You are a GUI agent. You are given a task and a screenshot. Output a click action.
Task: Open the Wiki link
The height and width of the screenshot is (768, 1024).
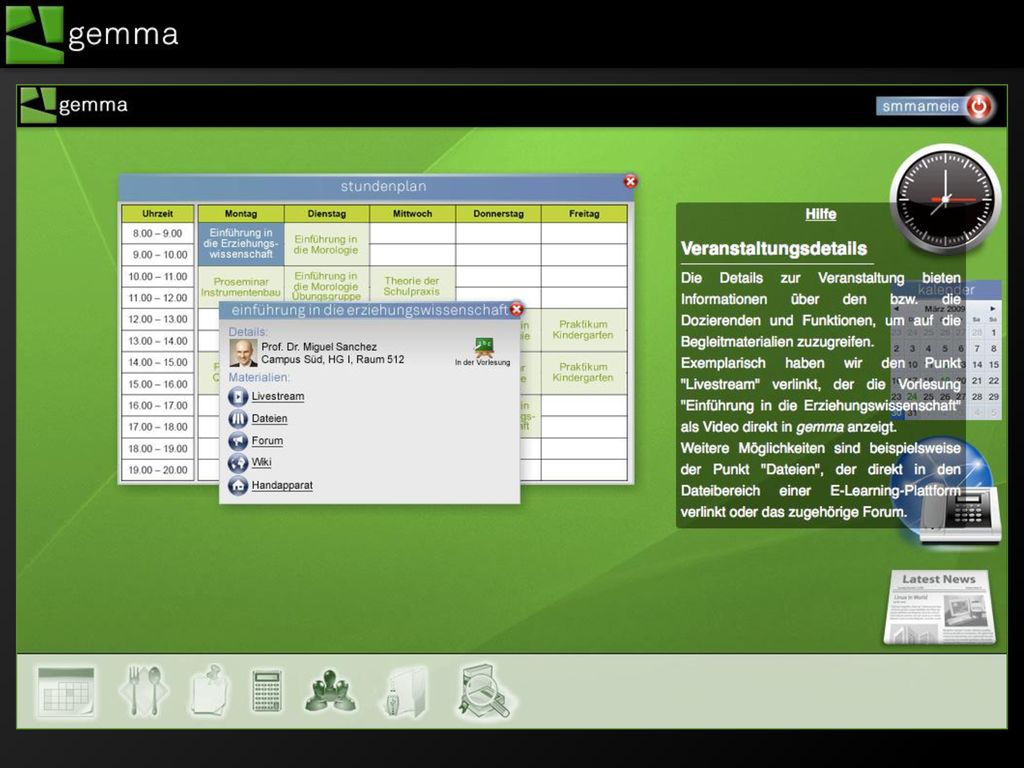click(261, 462)
